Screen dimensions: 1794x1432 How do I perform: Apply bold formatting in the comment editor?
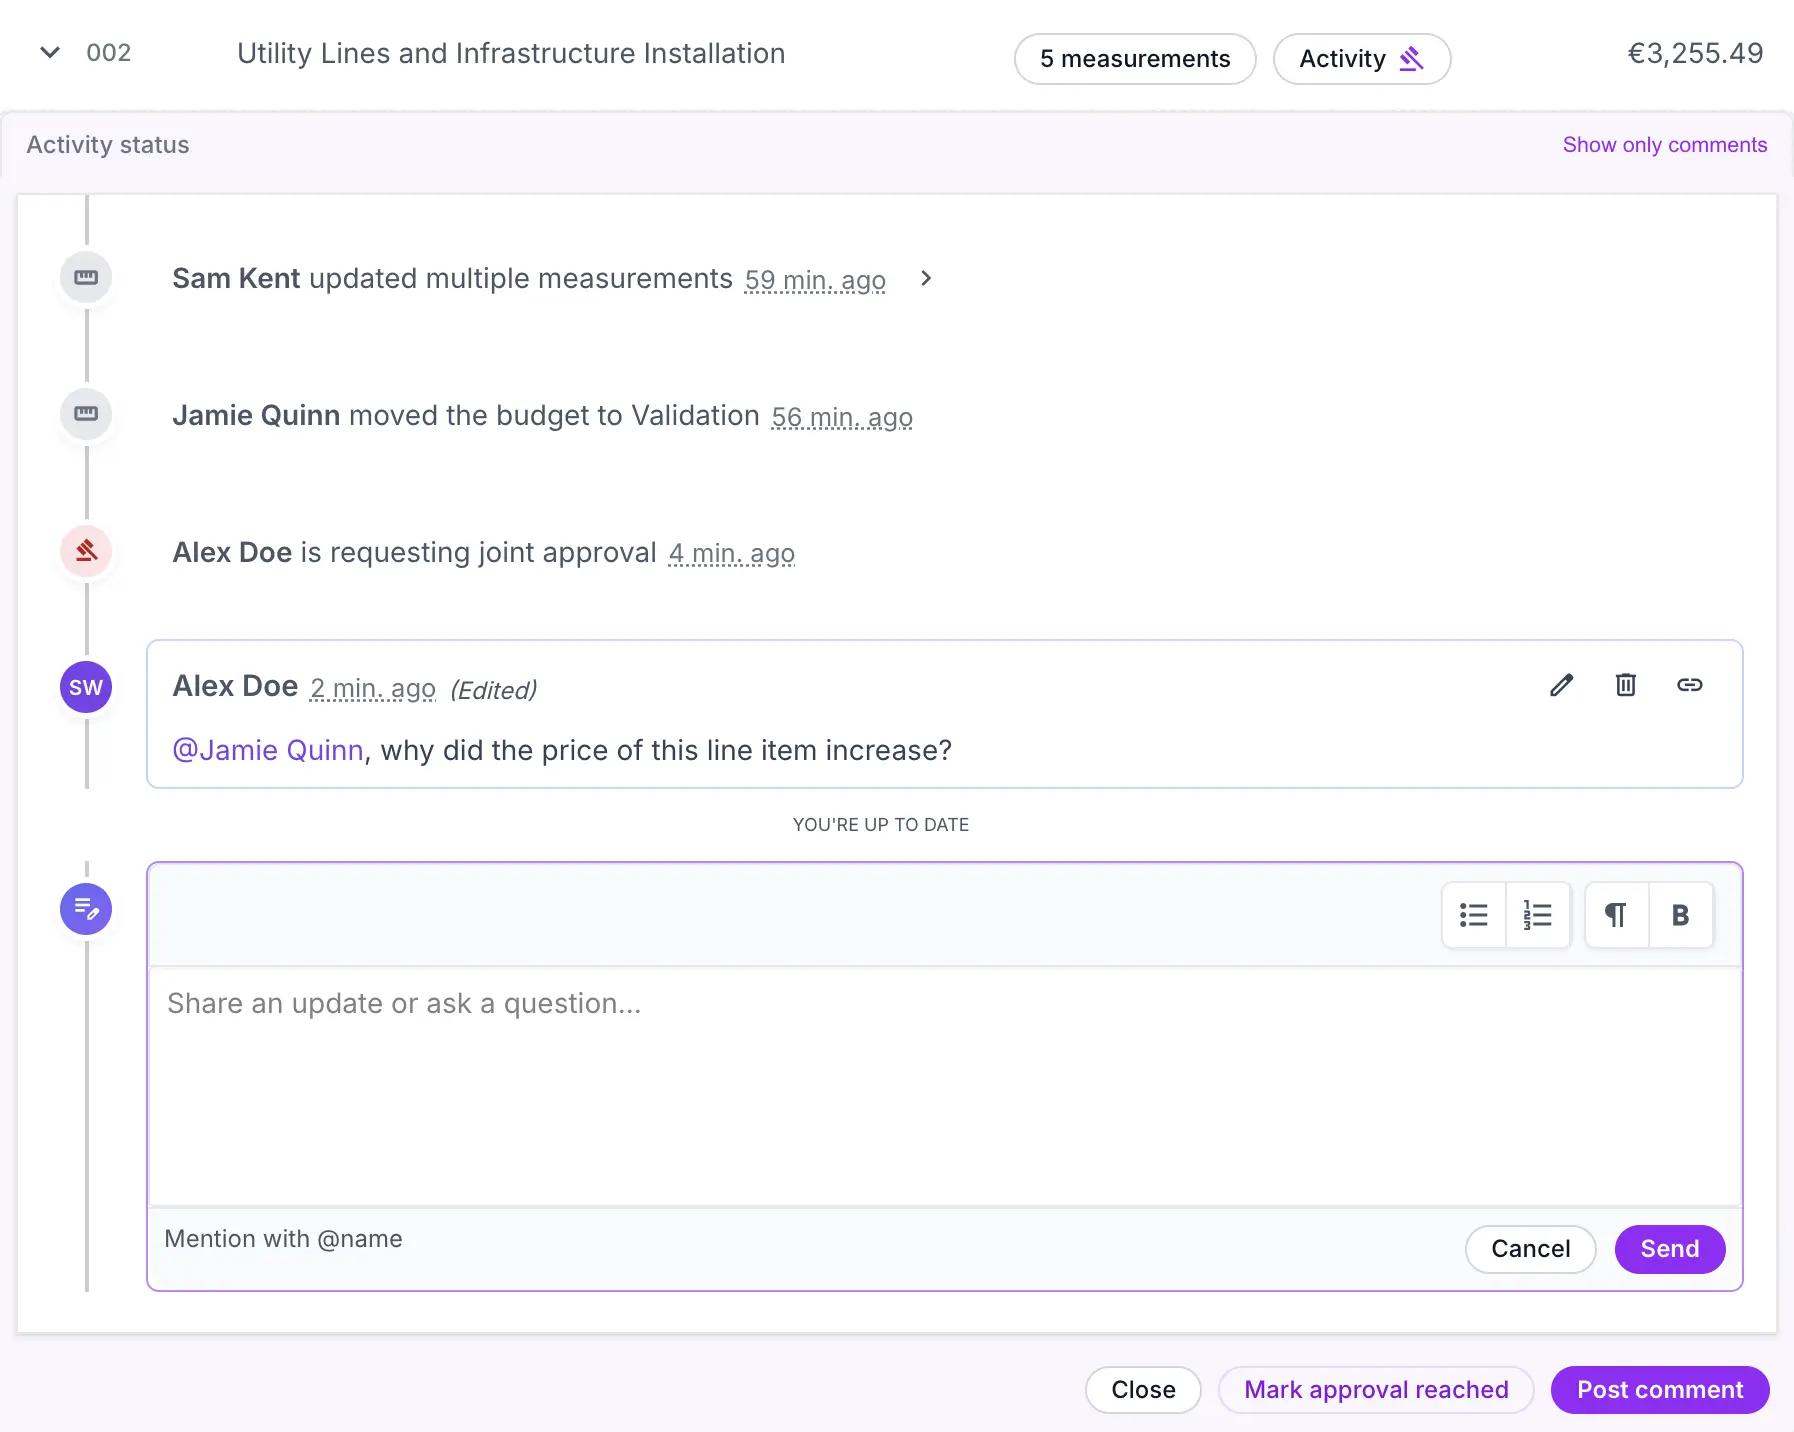click(1681, 914)
